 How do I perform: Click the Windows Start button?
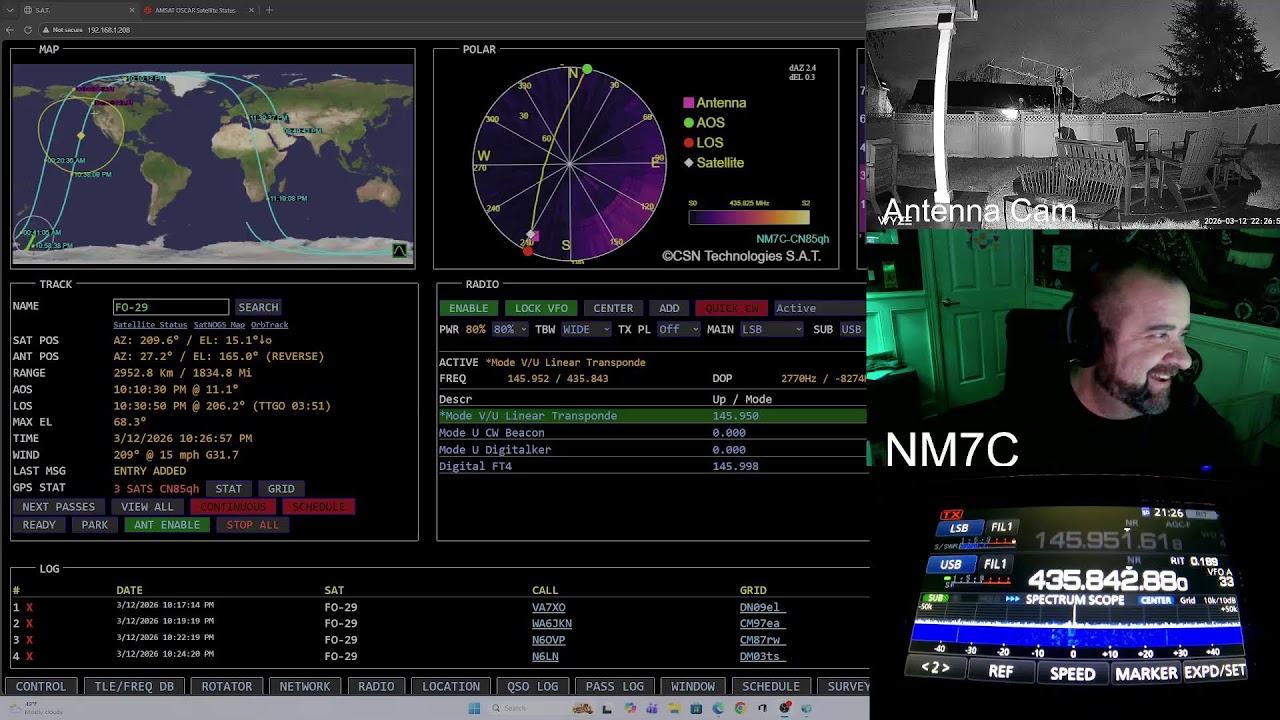[474, 708]
